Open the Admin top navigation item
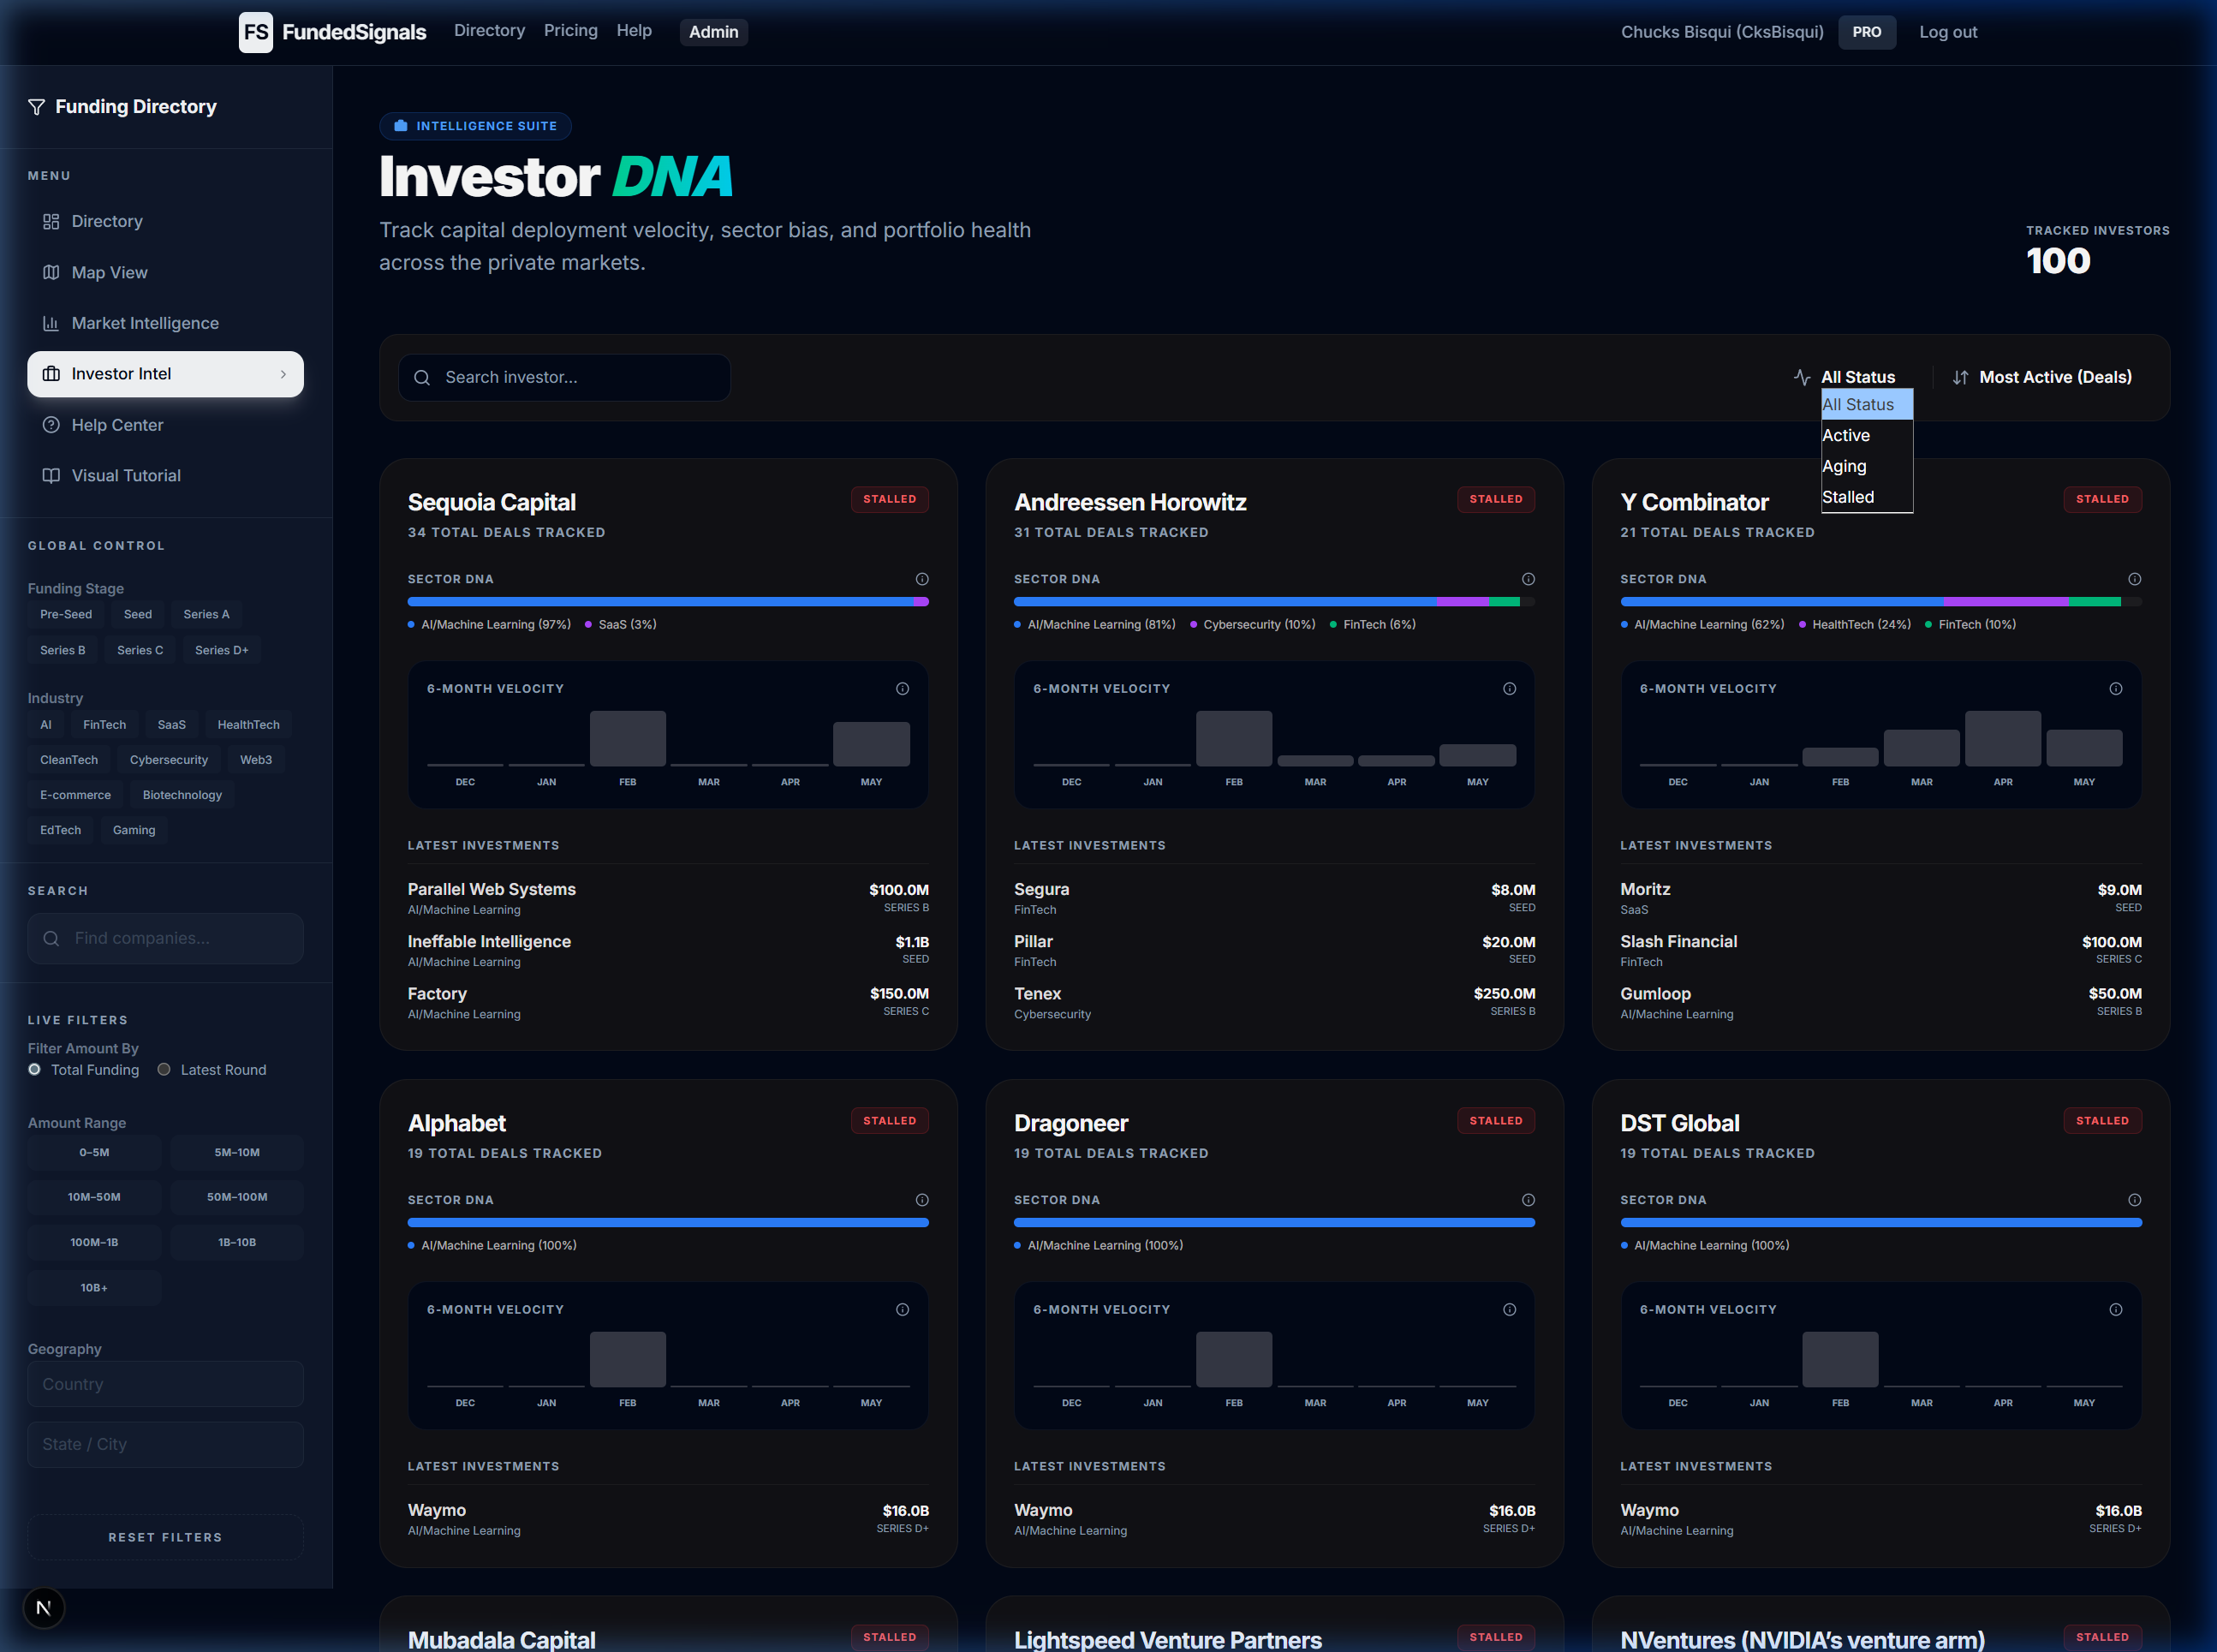Image resolution: width=2217 pixels, height=1652 pixels. click(x=713, y=32)
